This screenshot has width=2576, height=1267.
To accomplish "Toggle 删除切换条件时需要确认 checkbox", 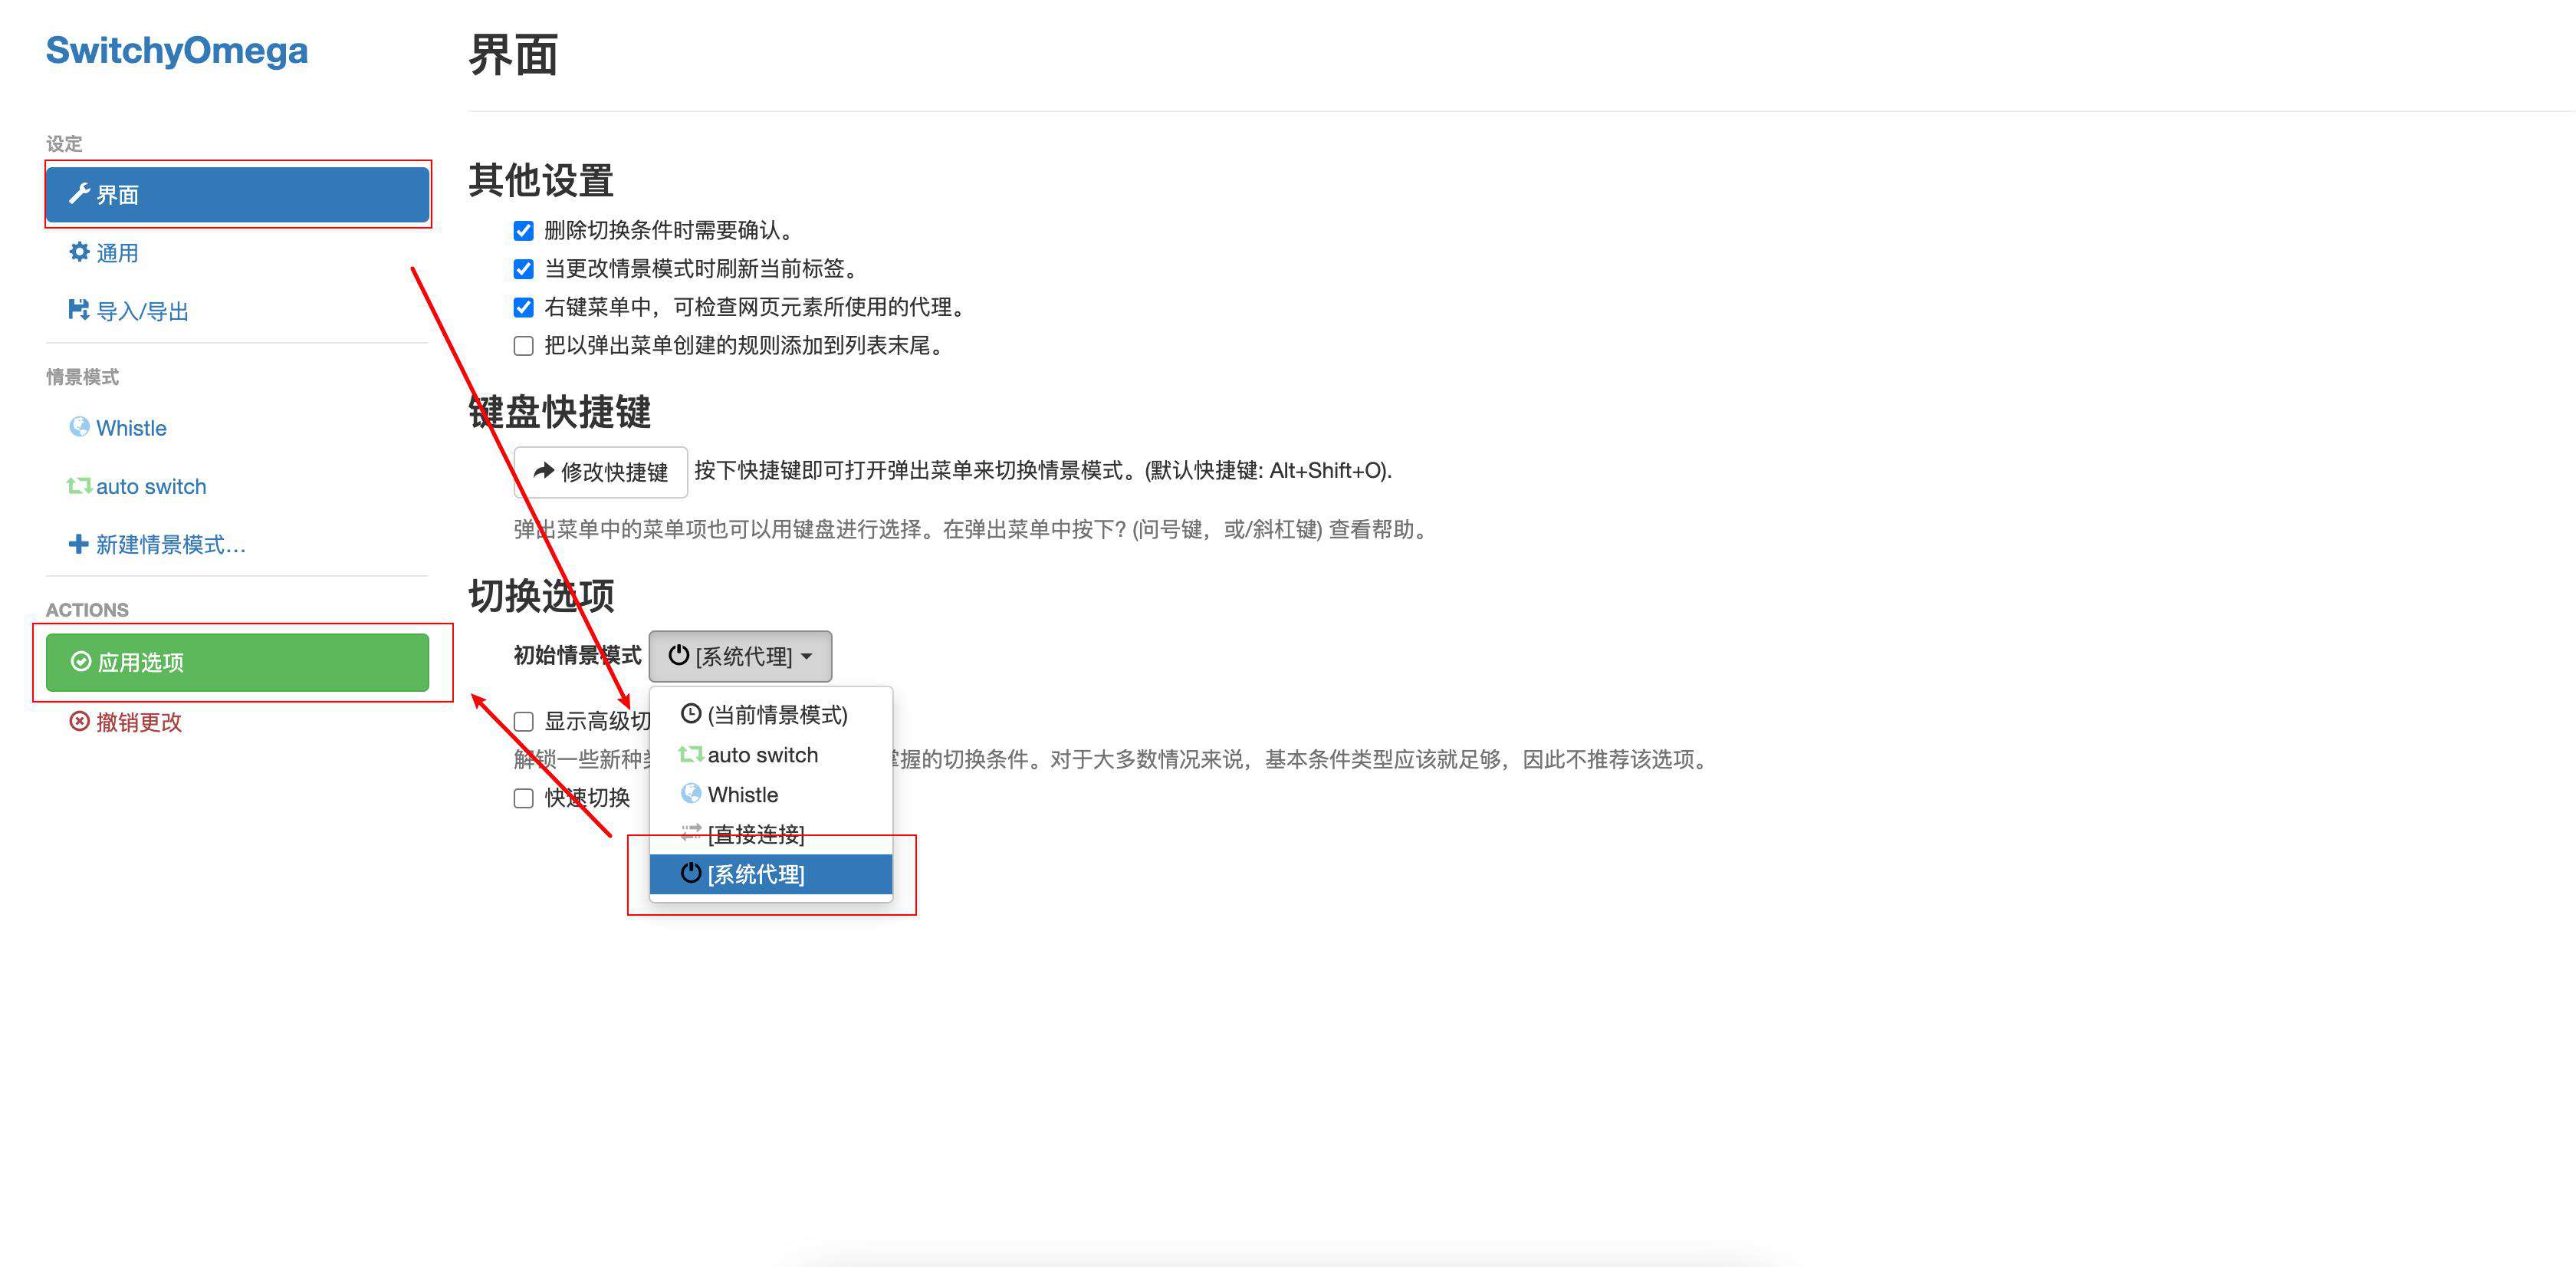I will [x=522, y=230].
